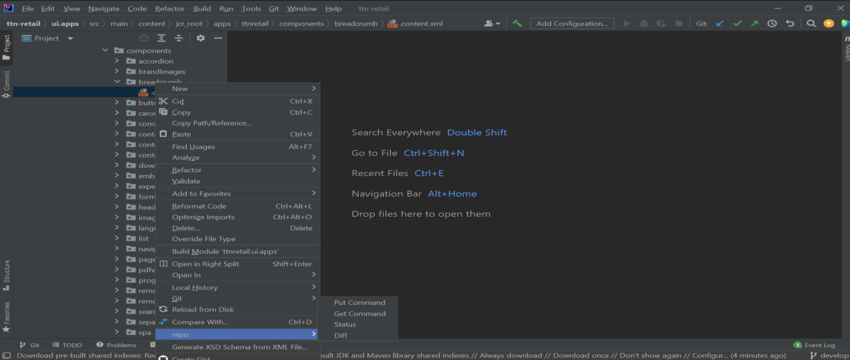Open the Analyze submenu
The image size is (850, 360).
237,157
